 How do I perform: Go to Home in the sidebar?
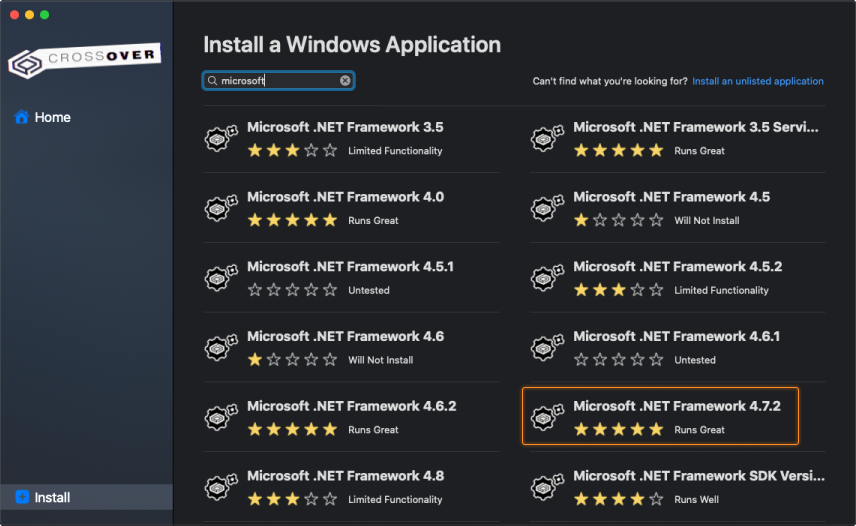pyautogui.click(x=86, y=117)
